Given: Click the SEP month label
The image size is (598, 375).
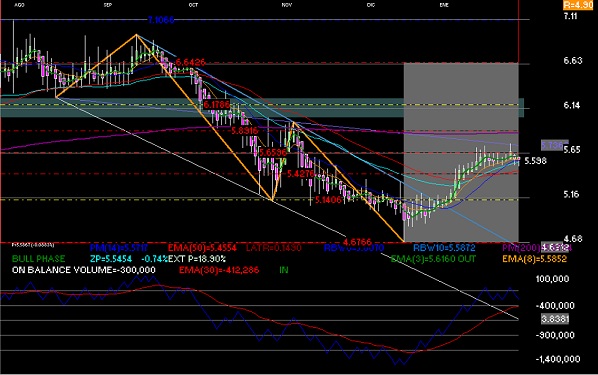Looking at the screenshot, I should 108,5.
